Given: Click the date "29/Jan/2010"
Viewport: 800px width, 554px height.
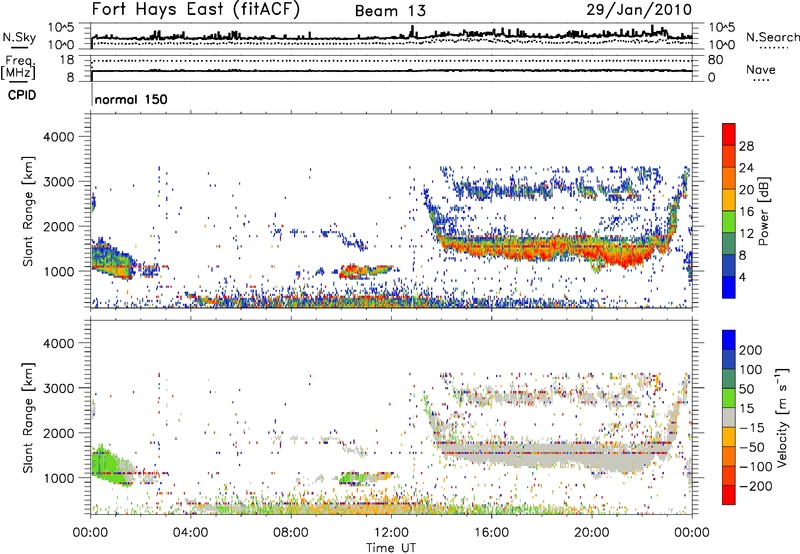Looking at the screenshot, I should point(639,10).
